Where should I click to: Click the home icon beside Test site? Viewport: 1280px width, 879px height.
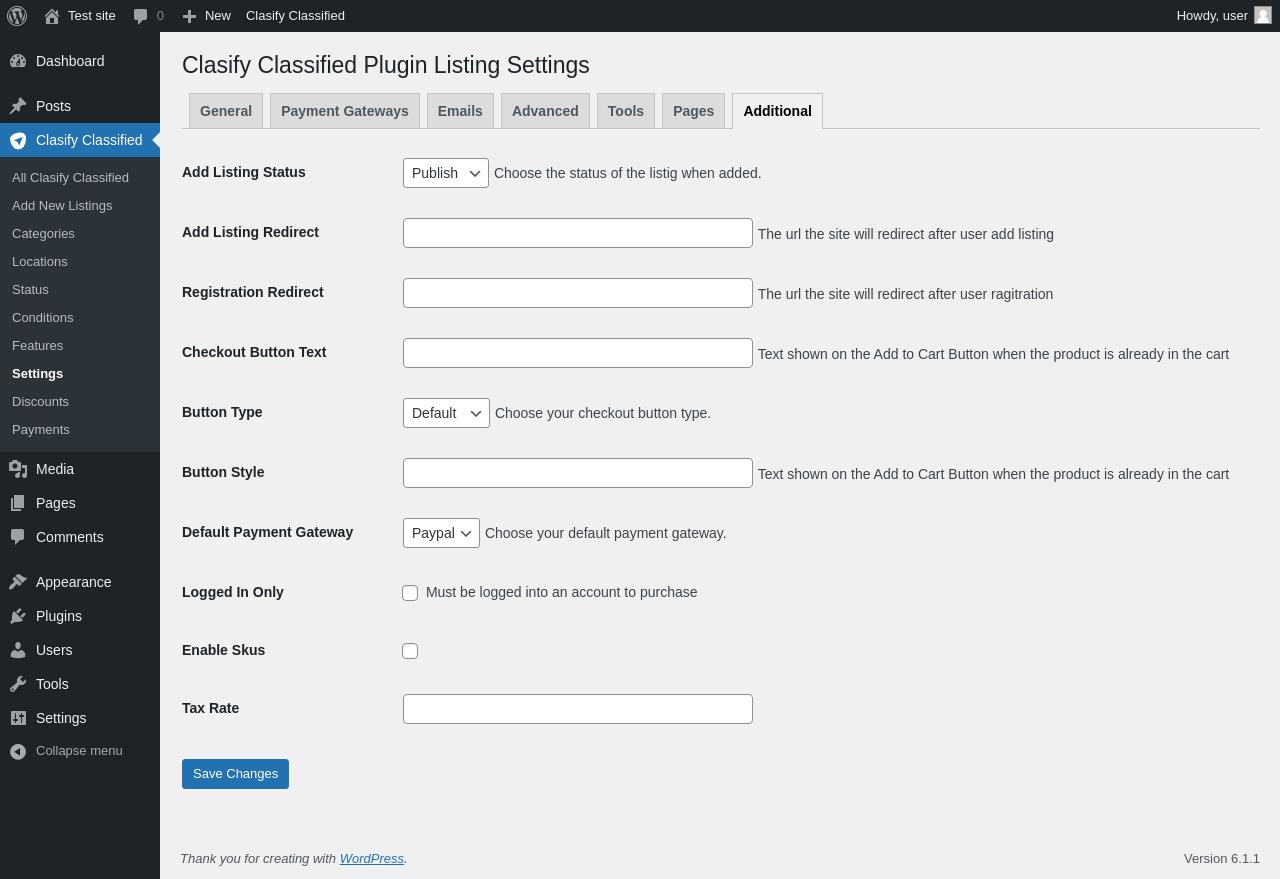click(52, 16)
